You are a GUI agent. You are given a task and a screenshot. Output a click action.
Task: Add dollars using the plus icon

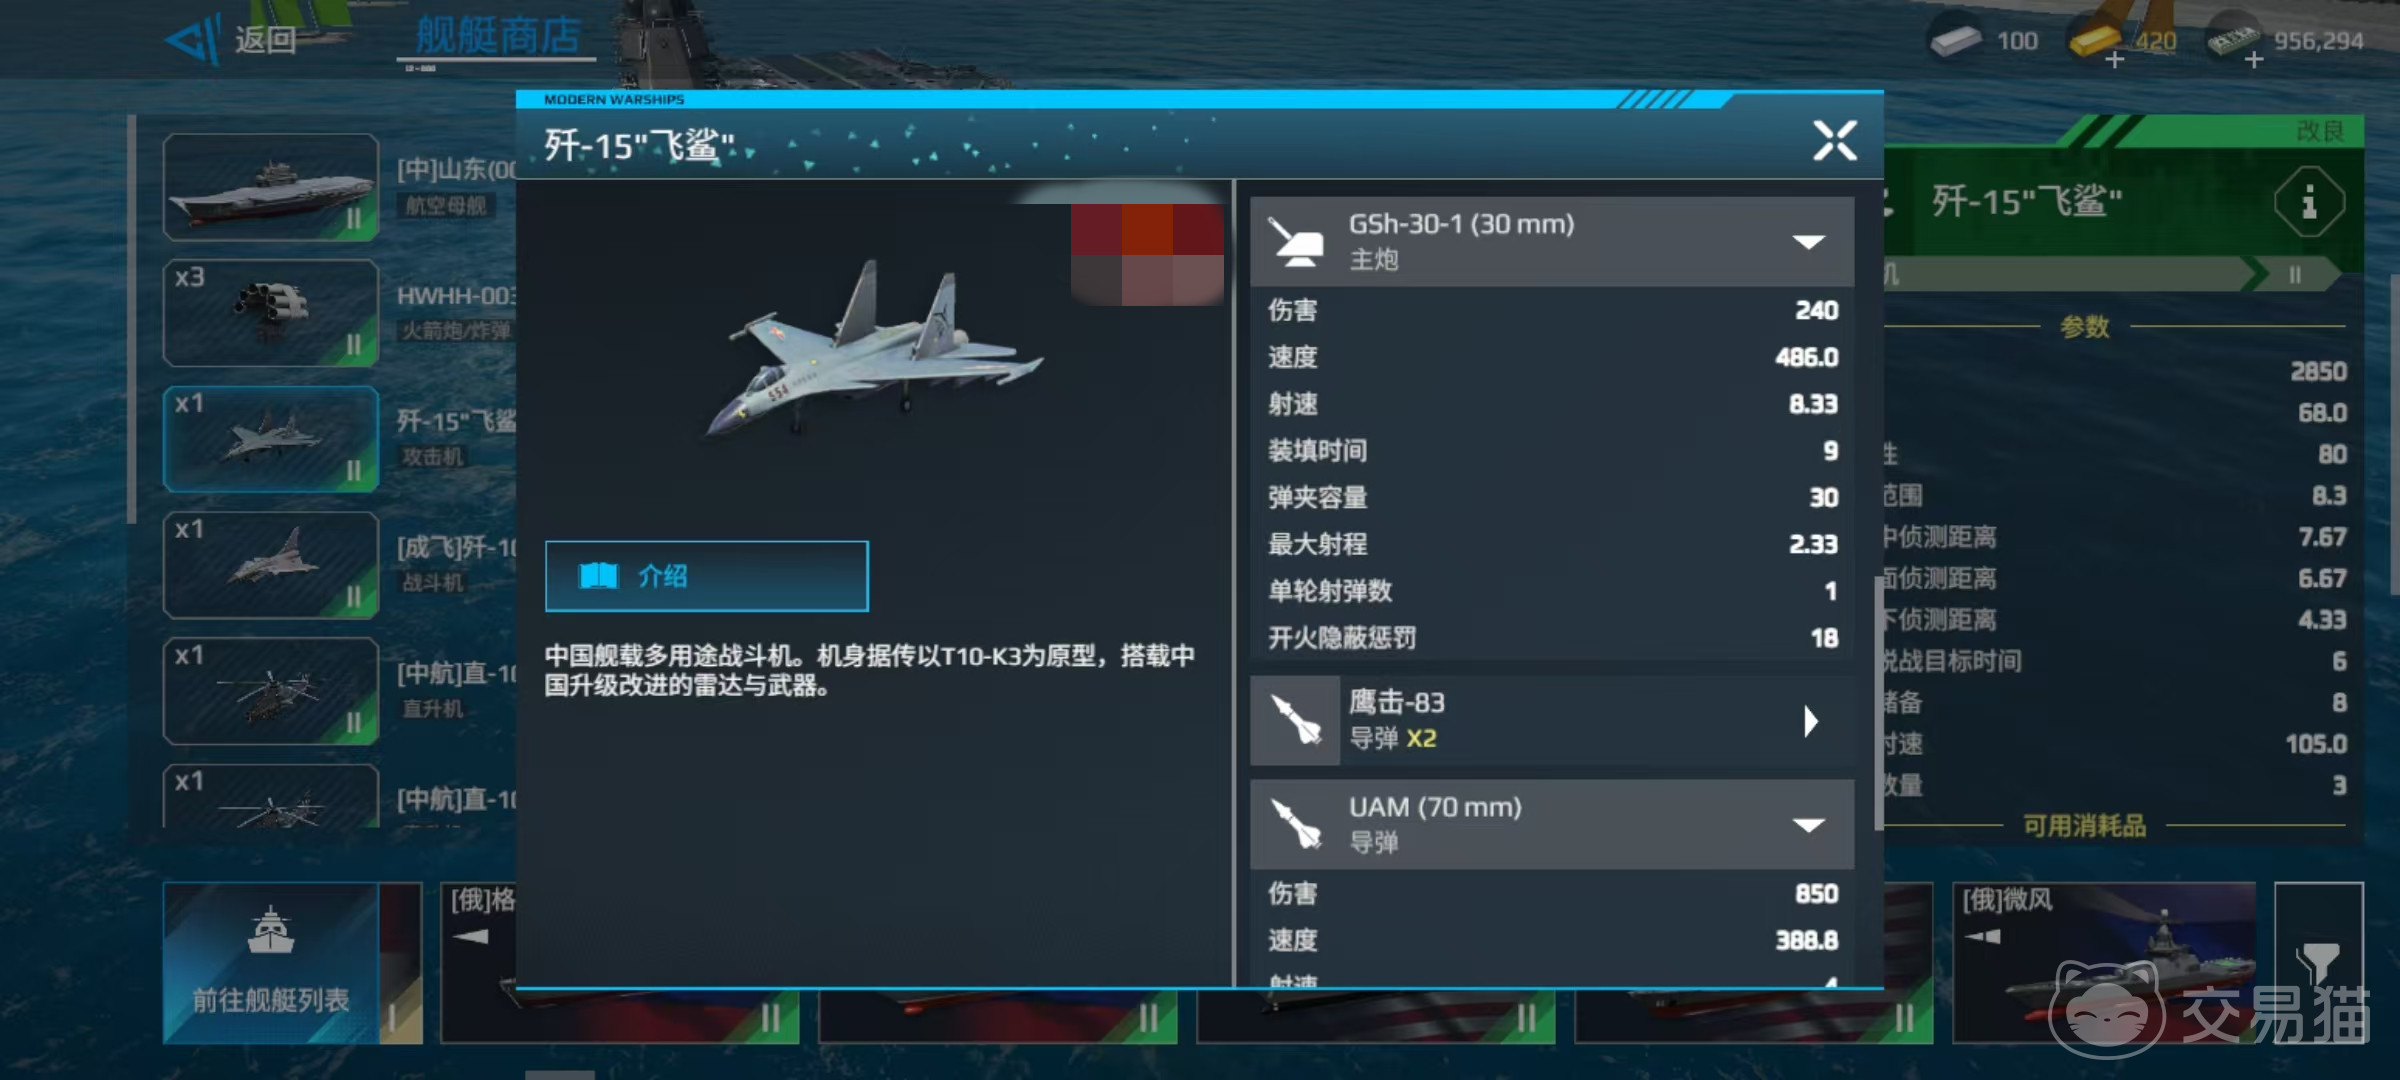tap(2253, 60)
